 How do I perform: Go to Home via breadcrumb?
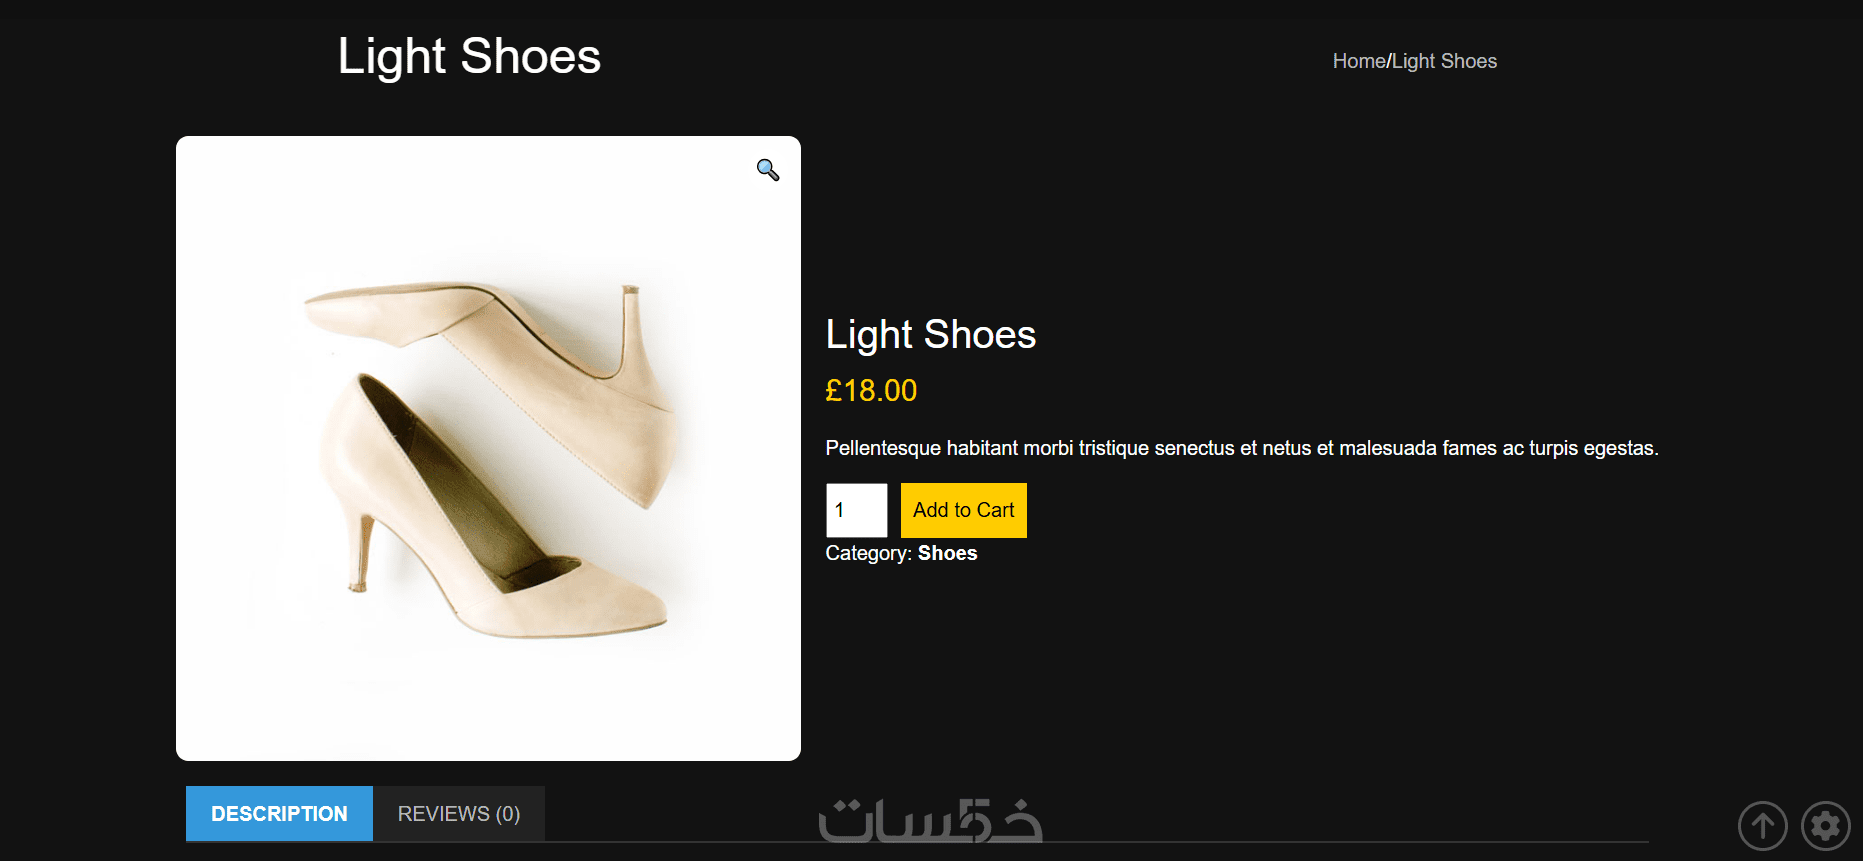click(1358, 61)
